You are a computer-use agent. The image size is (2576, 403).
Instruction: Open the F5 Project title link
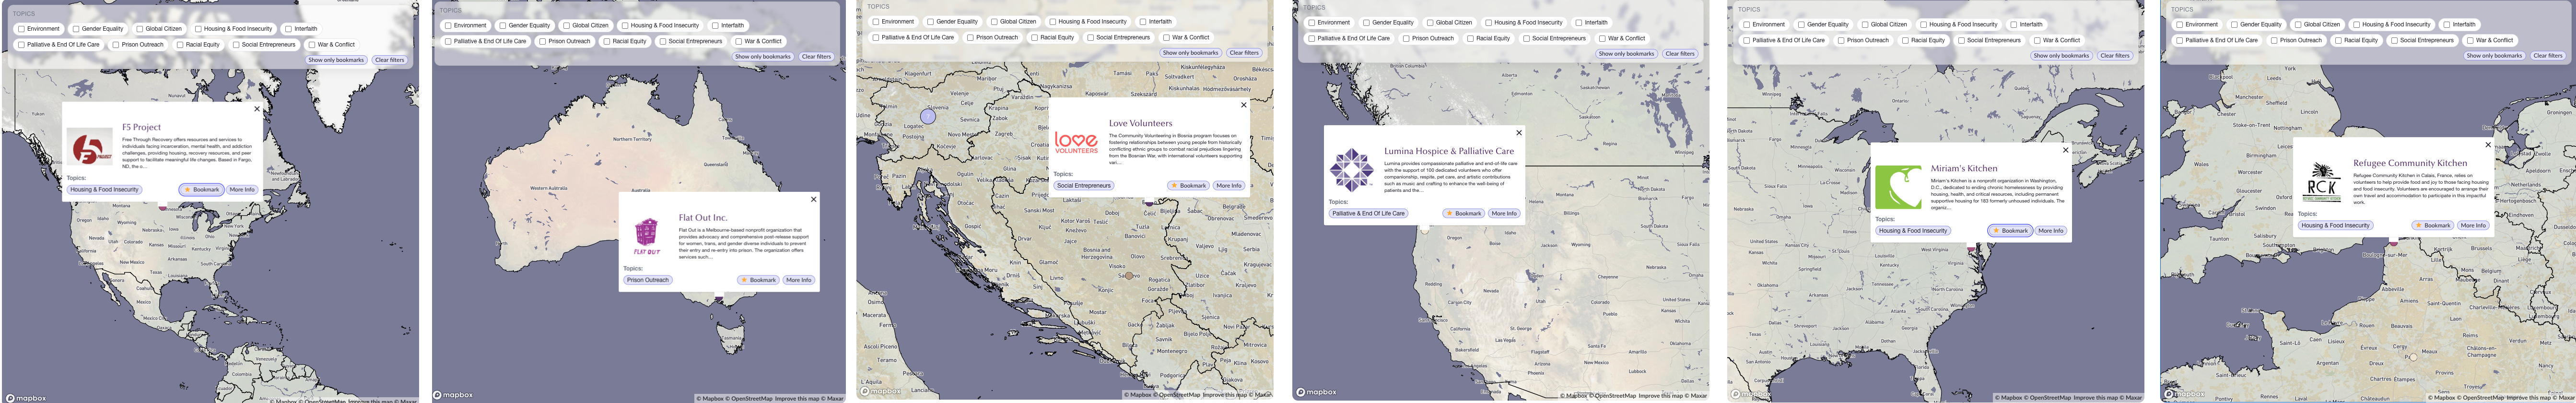pos(141,127)
